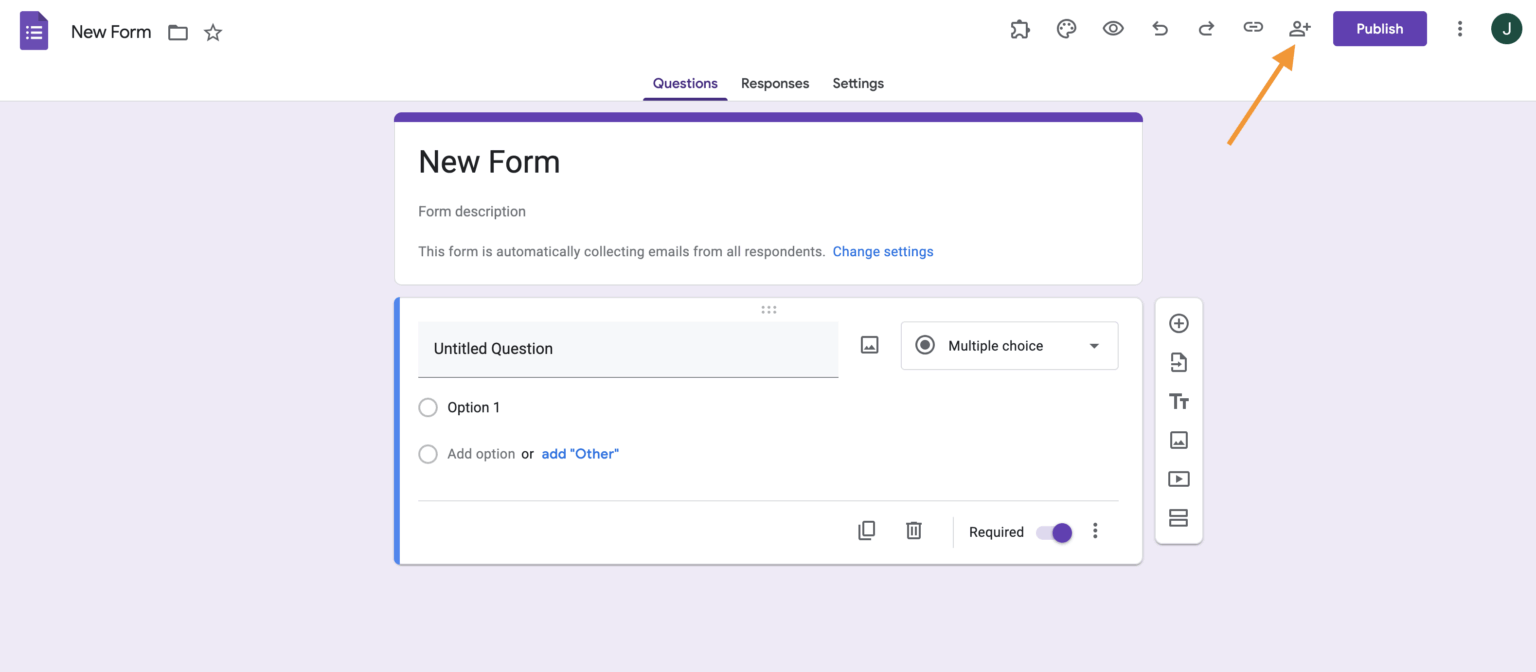This screenshot has height=672, width=1536.
Task: Open the Settings tab
Action: click(857, 83)
